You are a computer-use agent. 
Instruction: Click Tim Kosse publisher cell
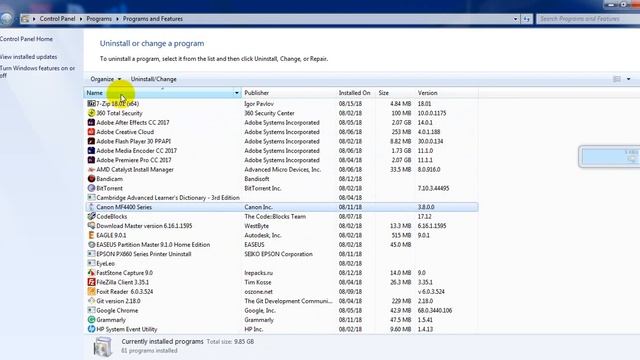click(x=258, y=282)
